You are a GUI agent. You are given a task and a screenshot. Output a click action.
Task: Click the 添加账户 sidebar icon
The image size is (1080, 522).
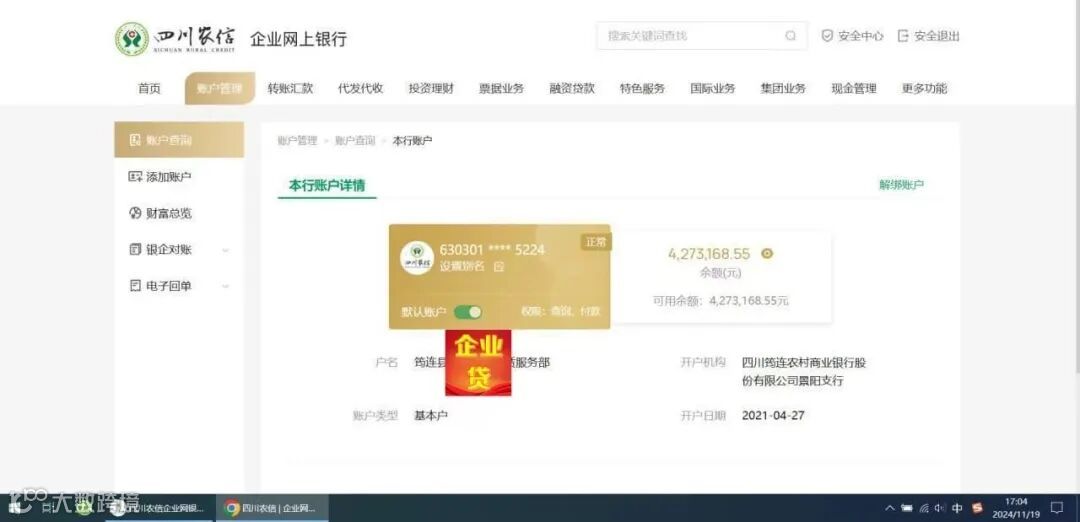coord(135,177)
